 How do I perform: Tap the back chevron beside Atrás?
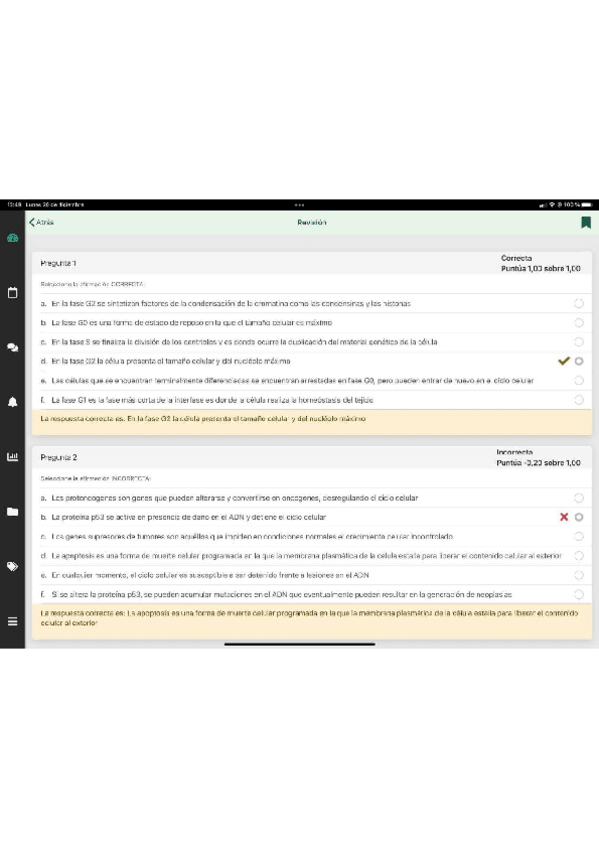coord(32,222)
